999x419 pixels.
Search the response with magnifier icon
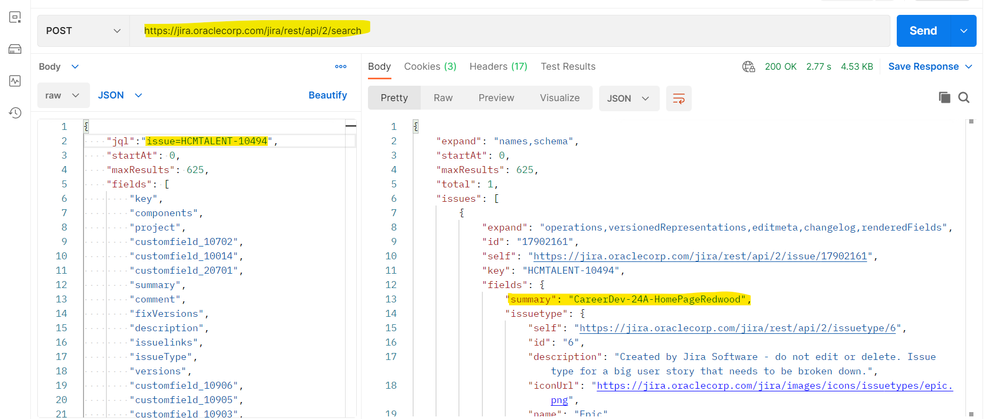pos(963,97)
